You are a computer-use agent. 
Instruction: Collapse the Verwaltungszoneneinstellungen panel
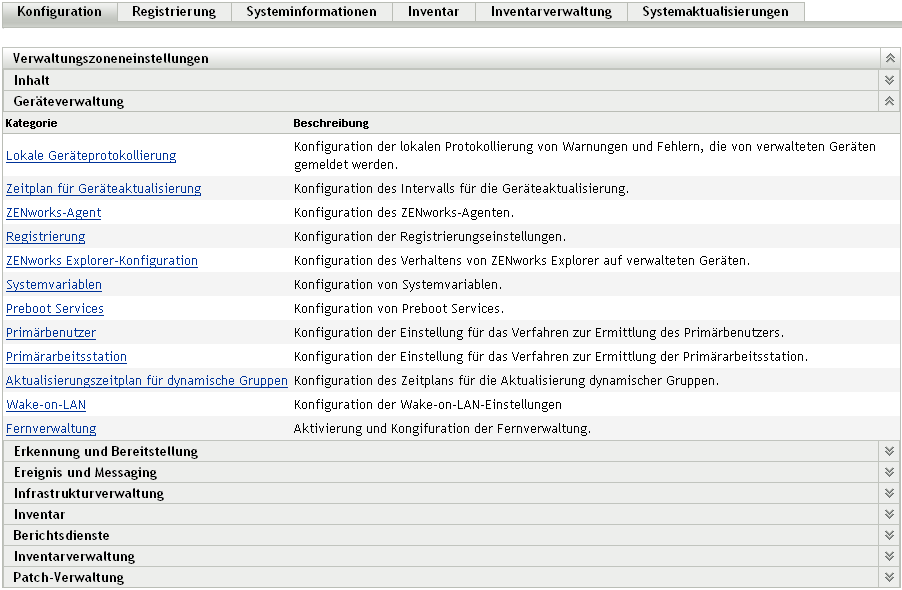(x=889, y=58)
